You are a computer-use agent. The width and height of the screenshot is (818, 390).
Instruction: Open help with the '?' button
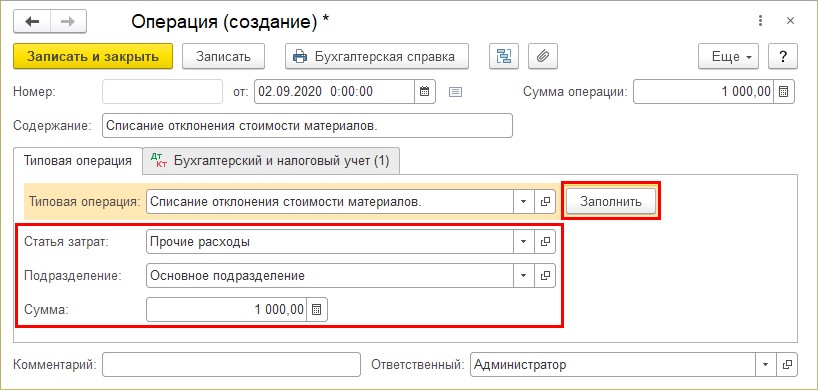pos(783,56)
